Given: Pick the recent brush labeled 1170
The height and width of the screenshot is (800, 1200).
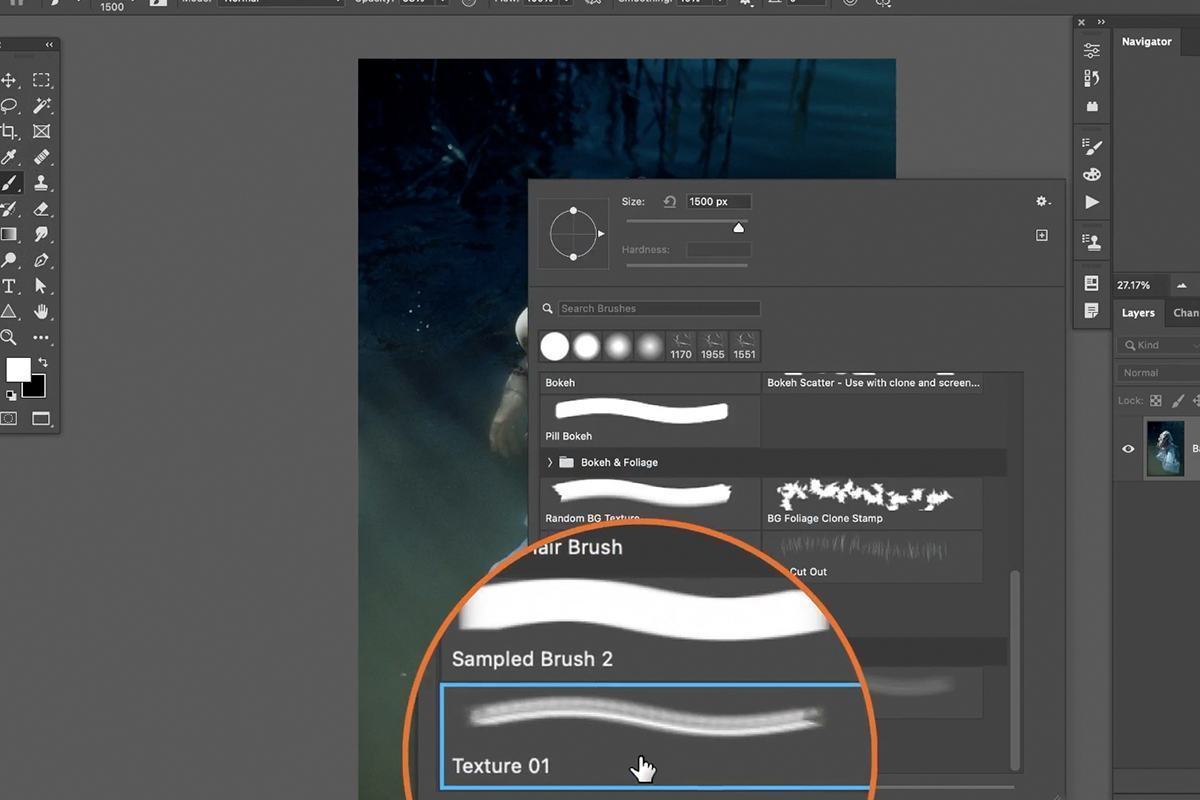Looking at the screenshot, I should (681, 346).
